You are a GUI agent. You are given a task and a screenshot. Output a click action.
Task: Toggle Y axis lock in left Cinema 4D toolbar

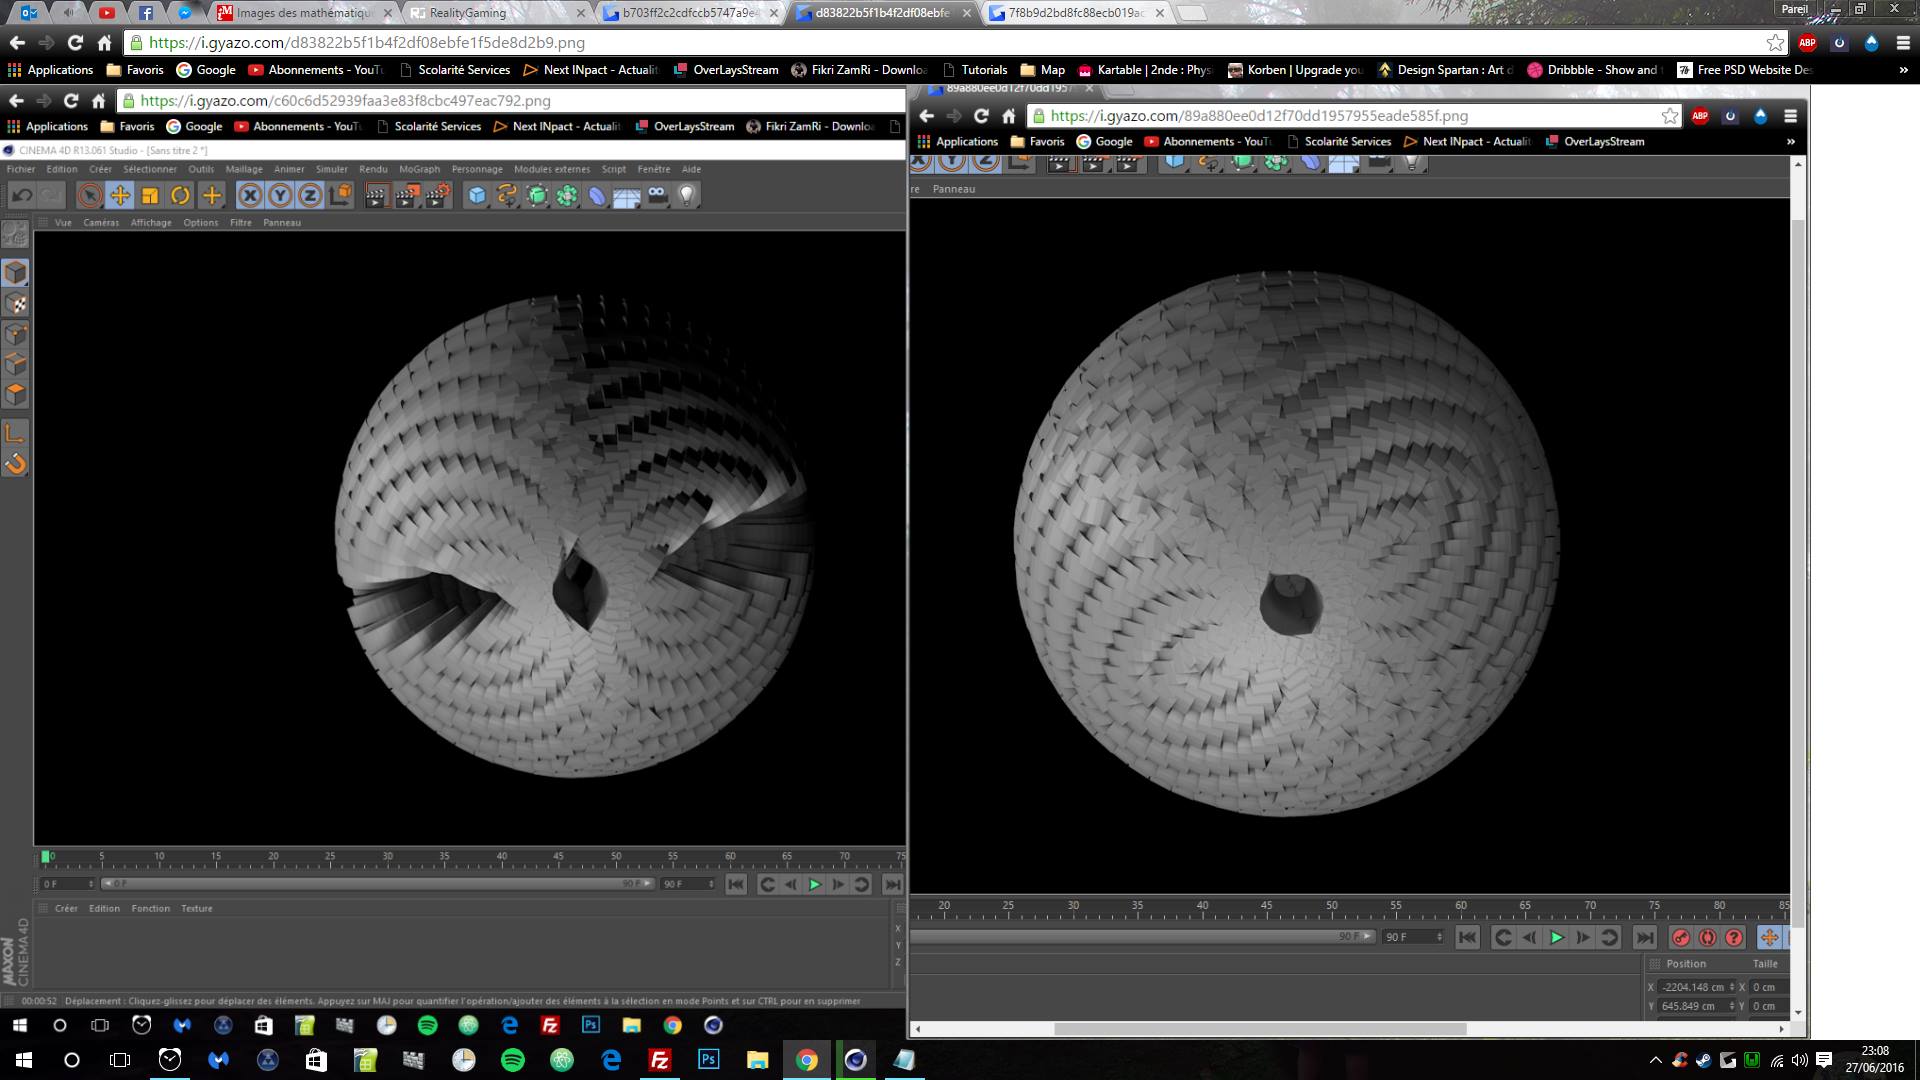[x=280, y=195]
